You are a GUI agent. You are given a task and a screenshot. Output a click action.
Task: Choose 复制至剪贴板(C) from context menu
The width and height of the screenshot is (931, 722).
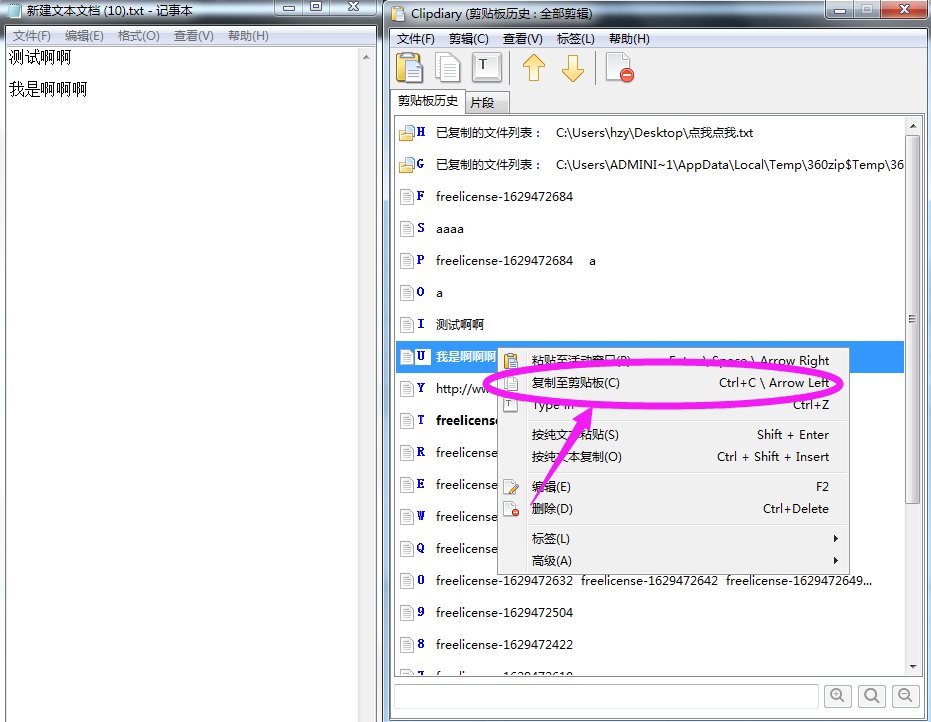(576, 383)
